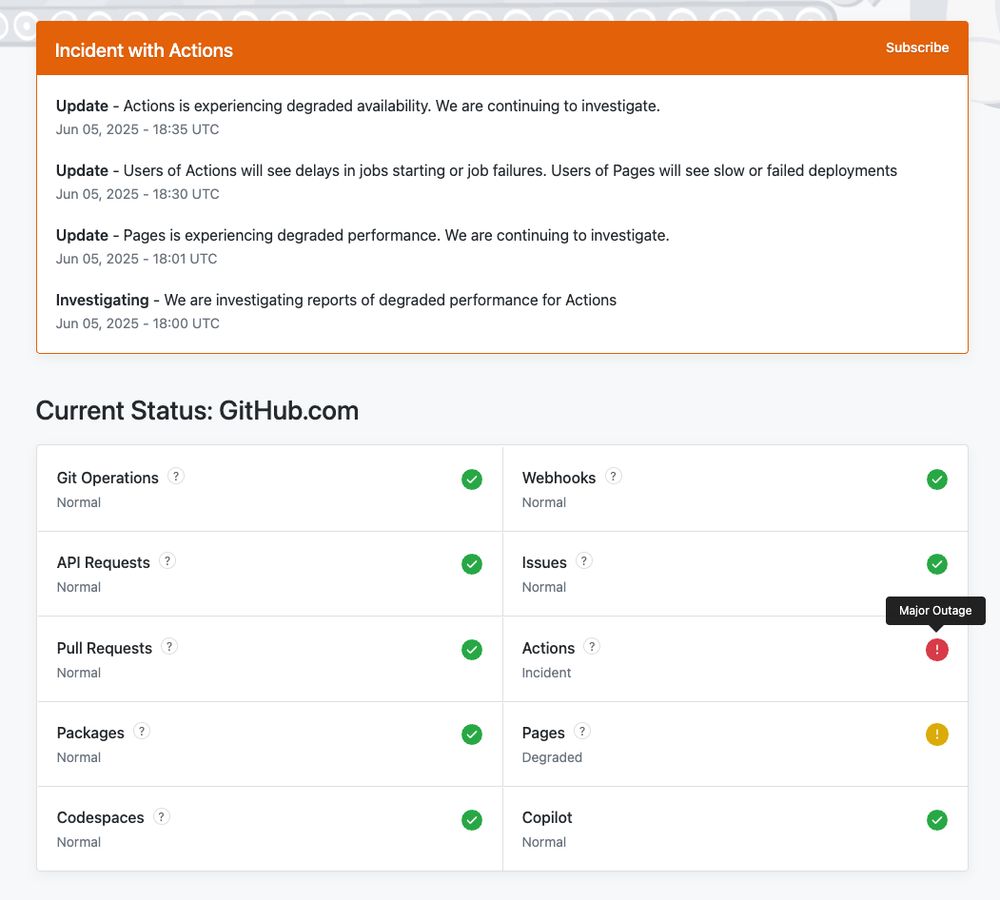
Task: Click Pull Requests' green status icon
Action: click(x=472, y=649)
